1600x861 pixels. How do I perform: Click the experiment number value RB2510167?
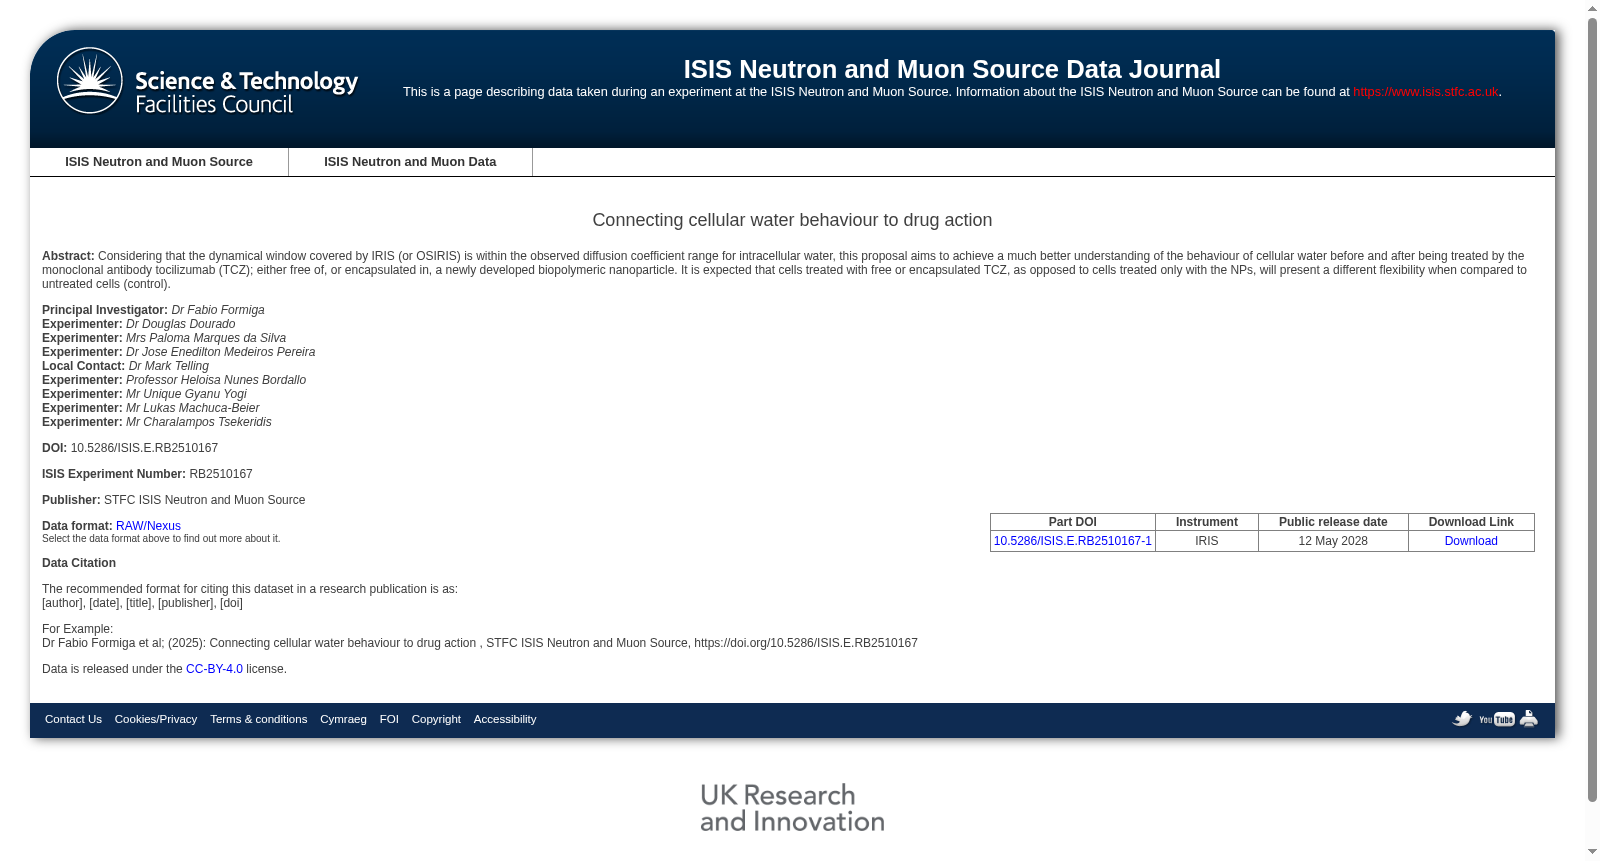point(221,474)
